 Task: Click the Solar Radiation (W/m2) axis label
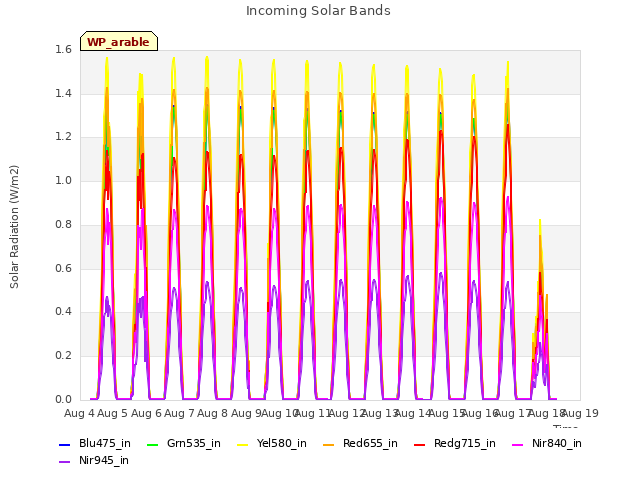click(x=14, y=227)
